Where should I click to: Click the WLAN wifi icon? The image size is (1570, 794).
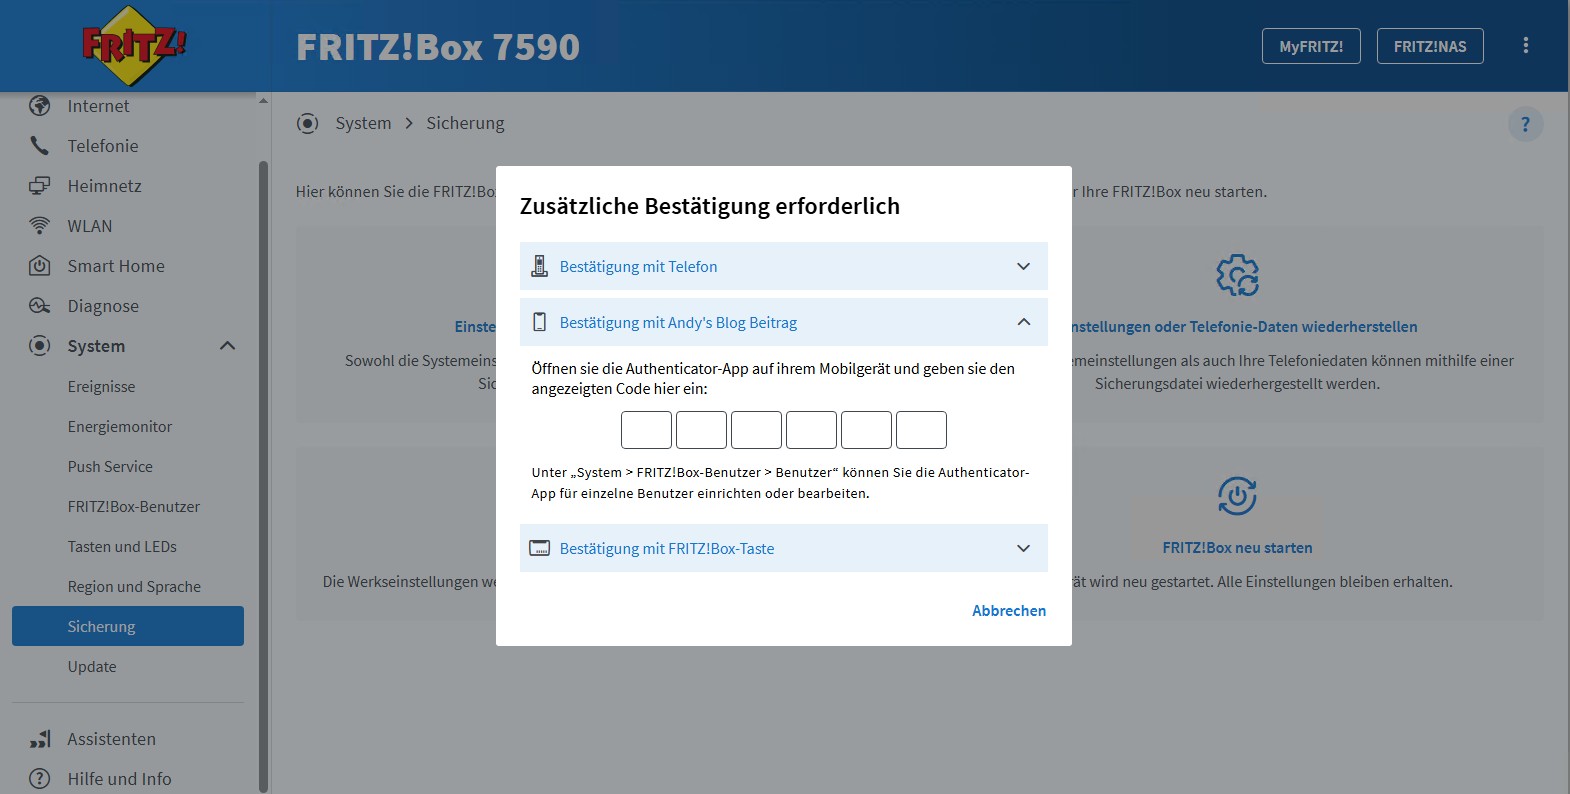click(x=39, y=226)
